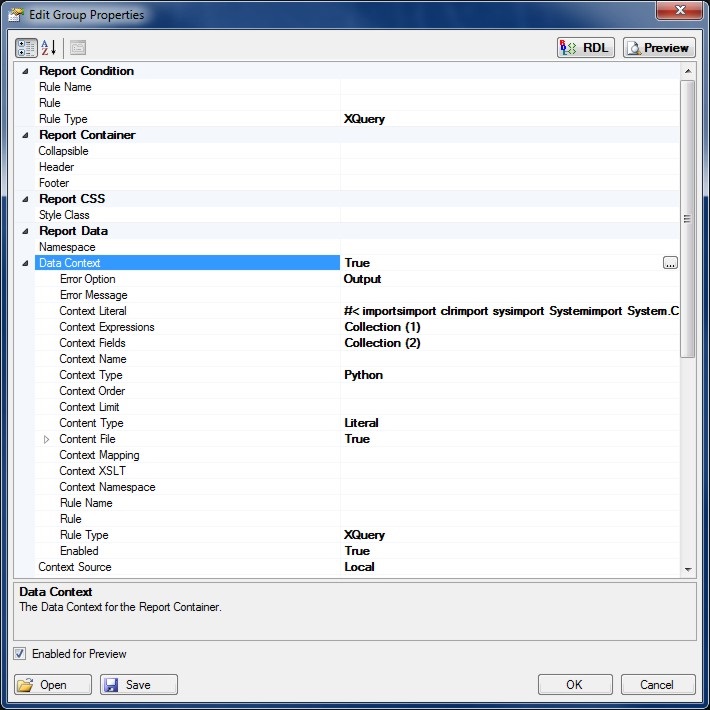
Task: Select the Context Literal value field
Action: 510,311
